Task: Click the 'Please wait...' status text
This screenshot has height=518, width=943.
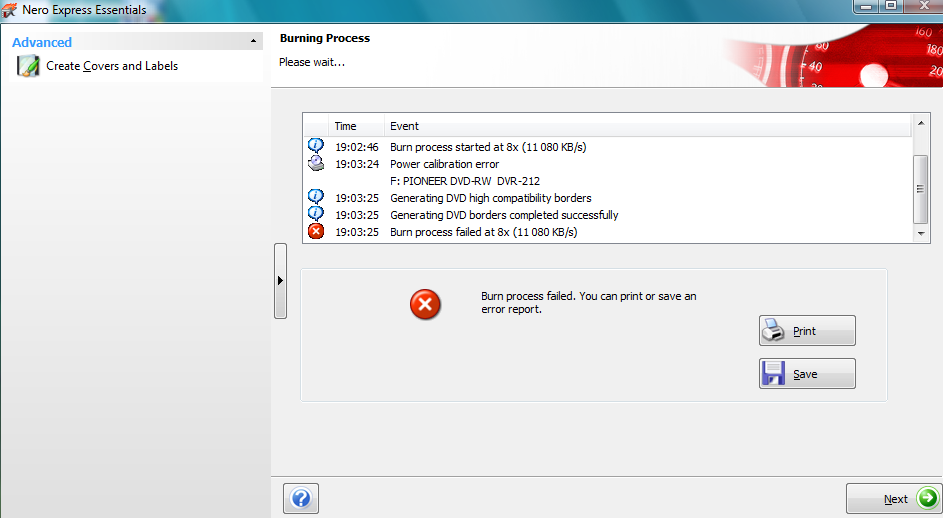Action: pyautogui.click(x=312, y=62)
